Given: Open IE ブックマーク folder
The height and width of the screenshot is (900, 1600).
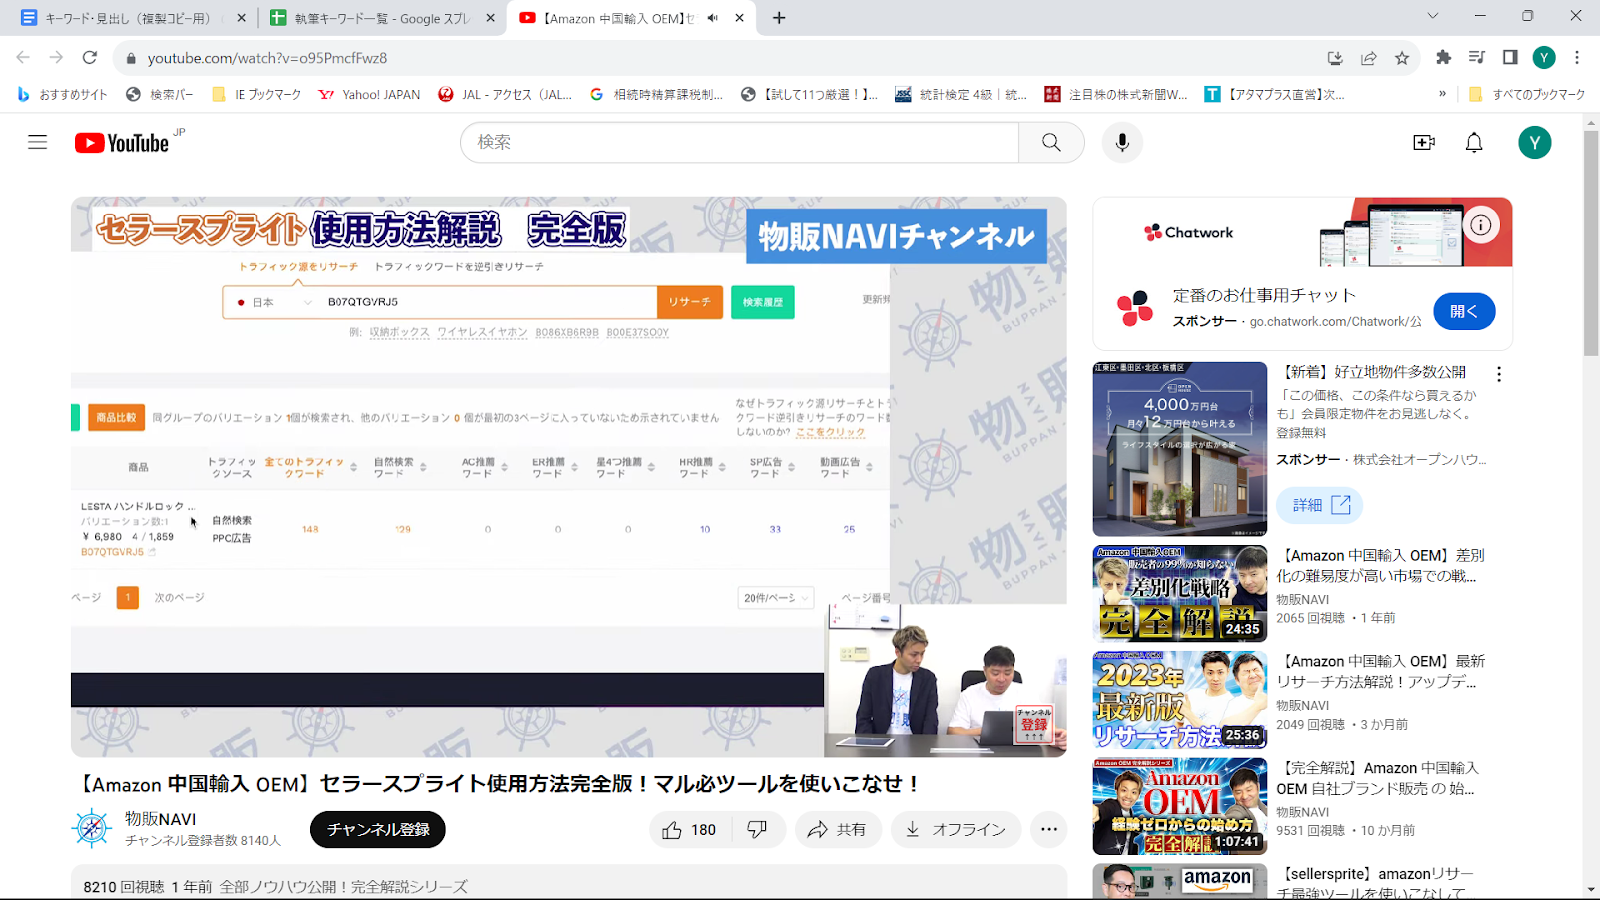Looking at the screenshot, I should 257,94.
